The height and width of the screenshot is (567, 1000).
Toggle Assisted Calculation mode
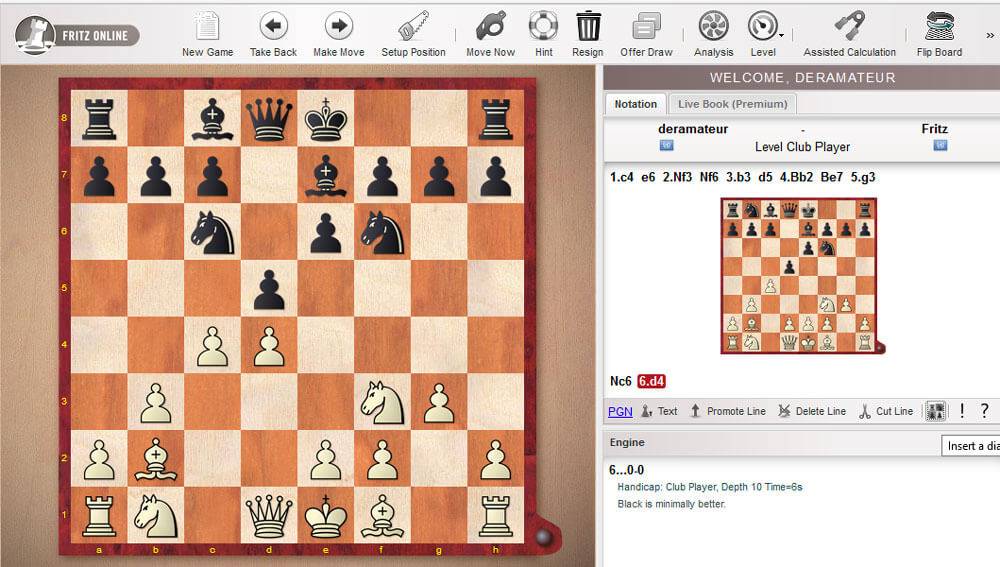(x=849, y=27)
